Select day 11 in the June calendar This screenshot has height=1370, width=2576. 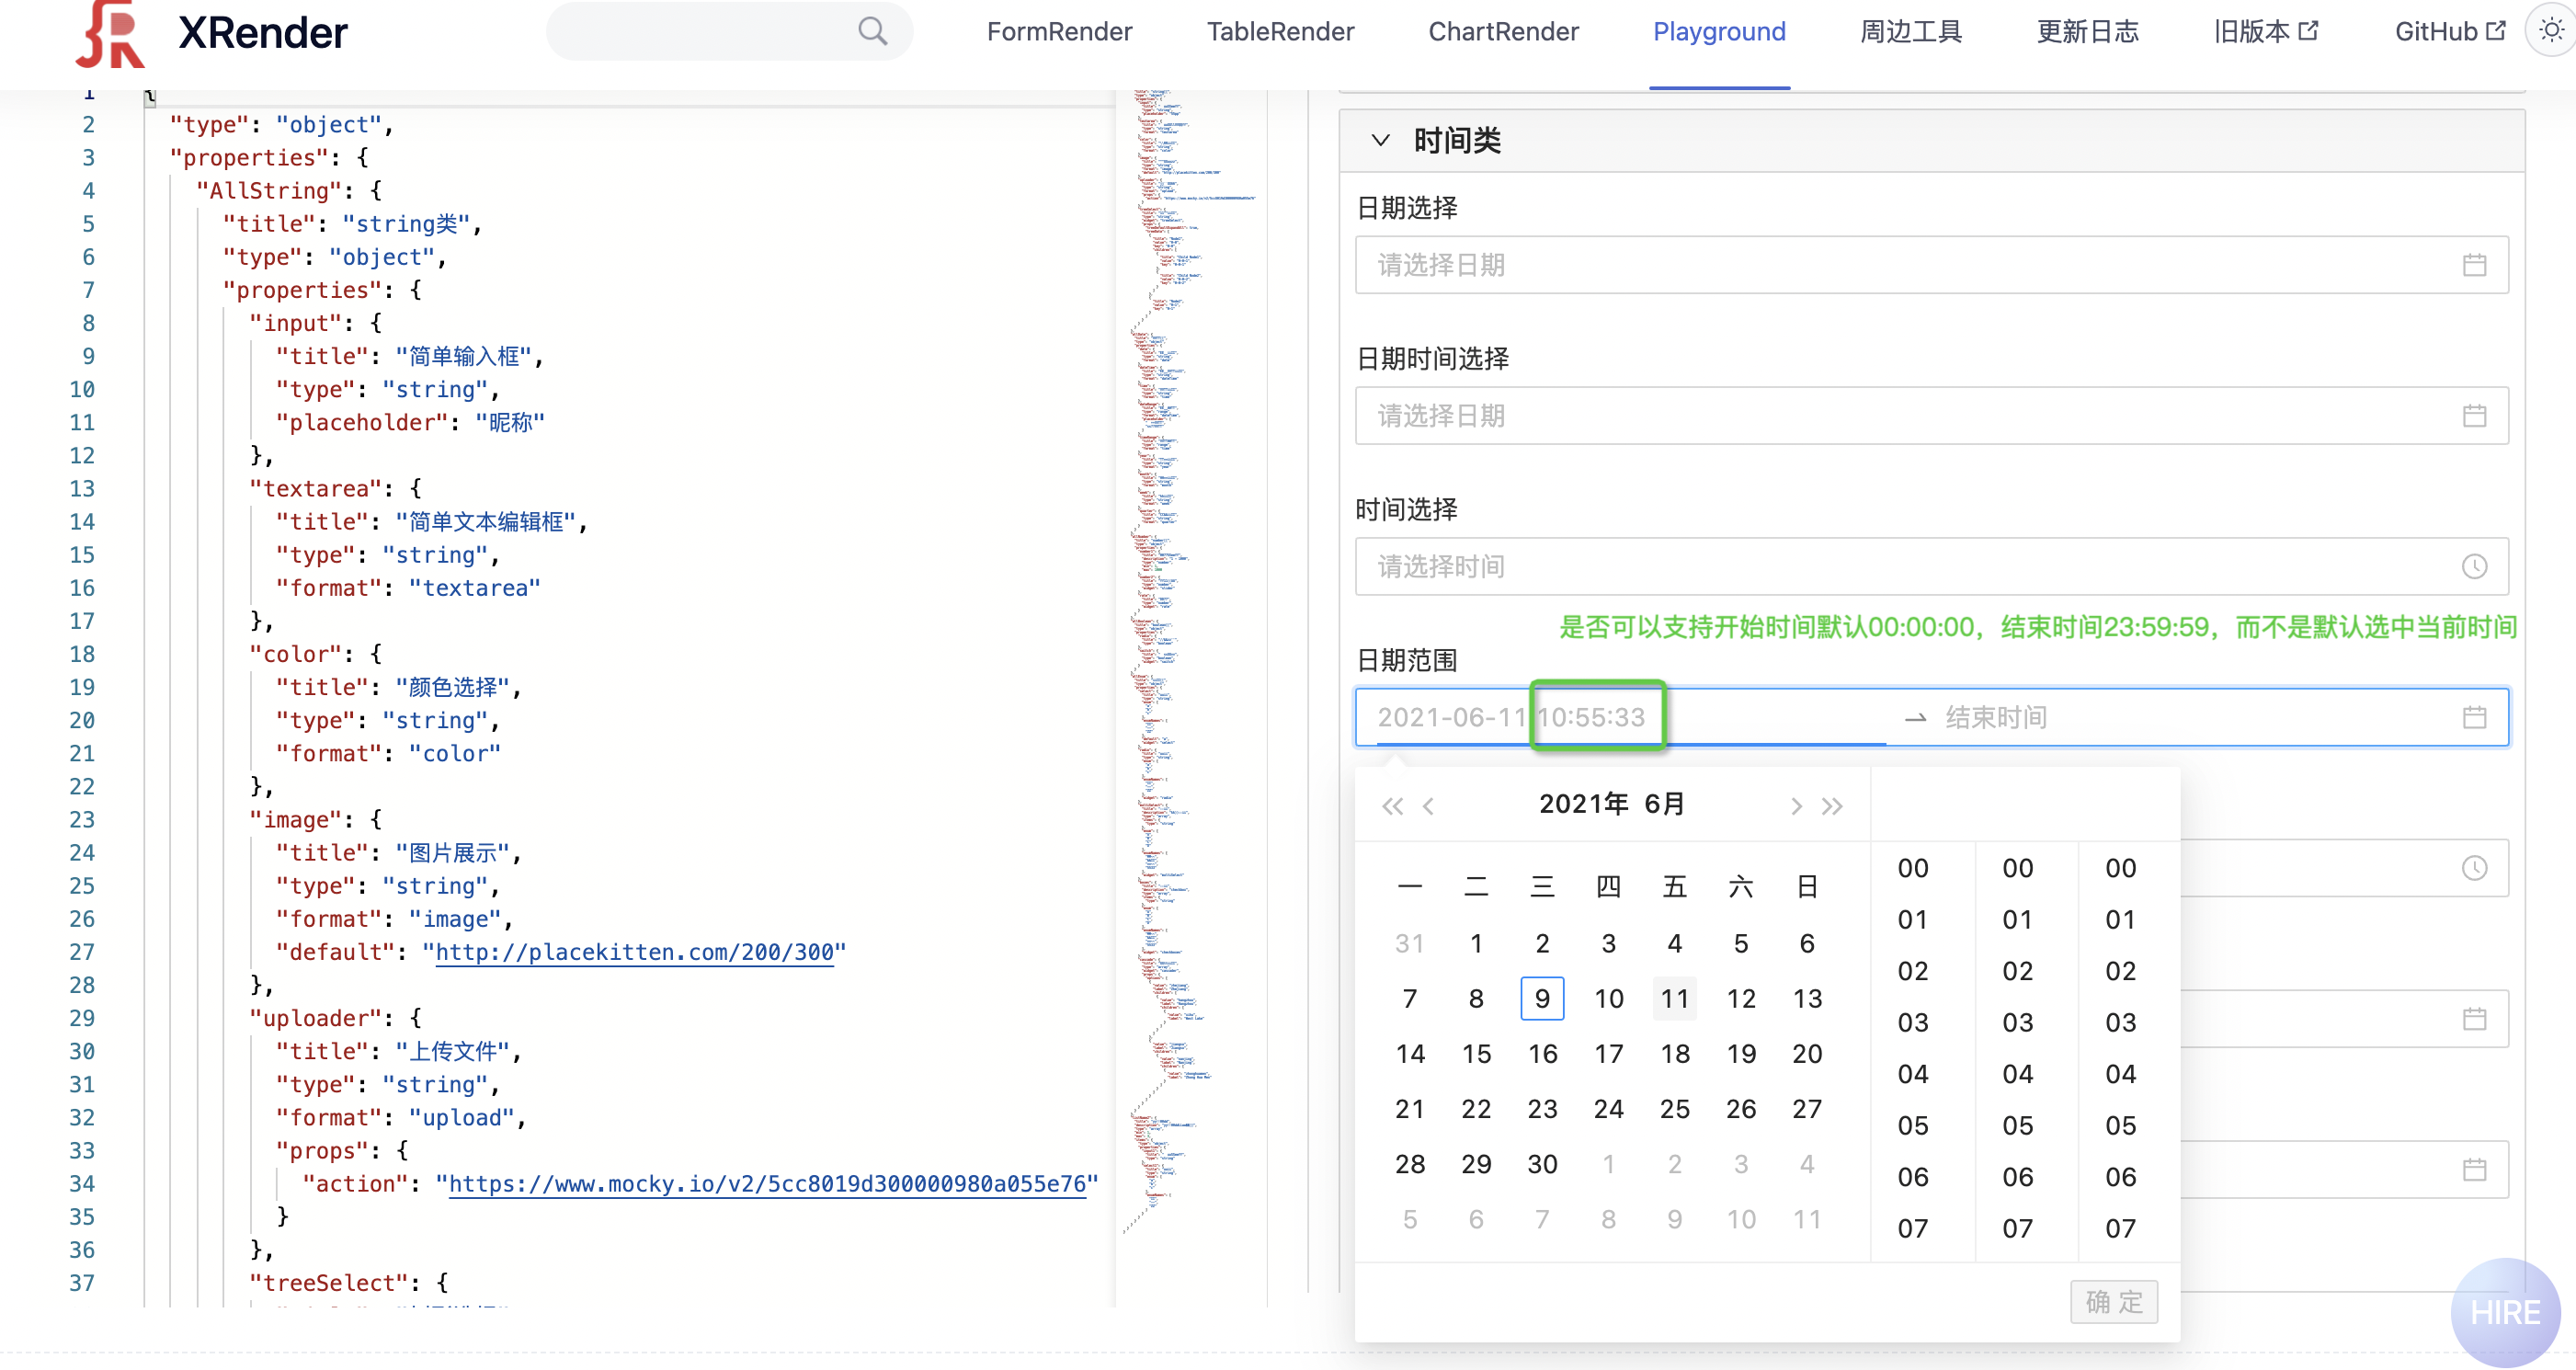(x=1675, y=998)
